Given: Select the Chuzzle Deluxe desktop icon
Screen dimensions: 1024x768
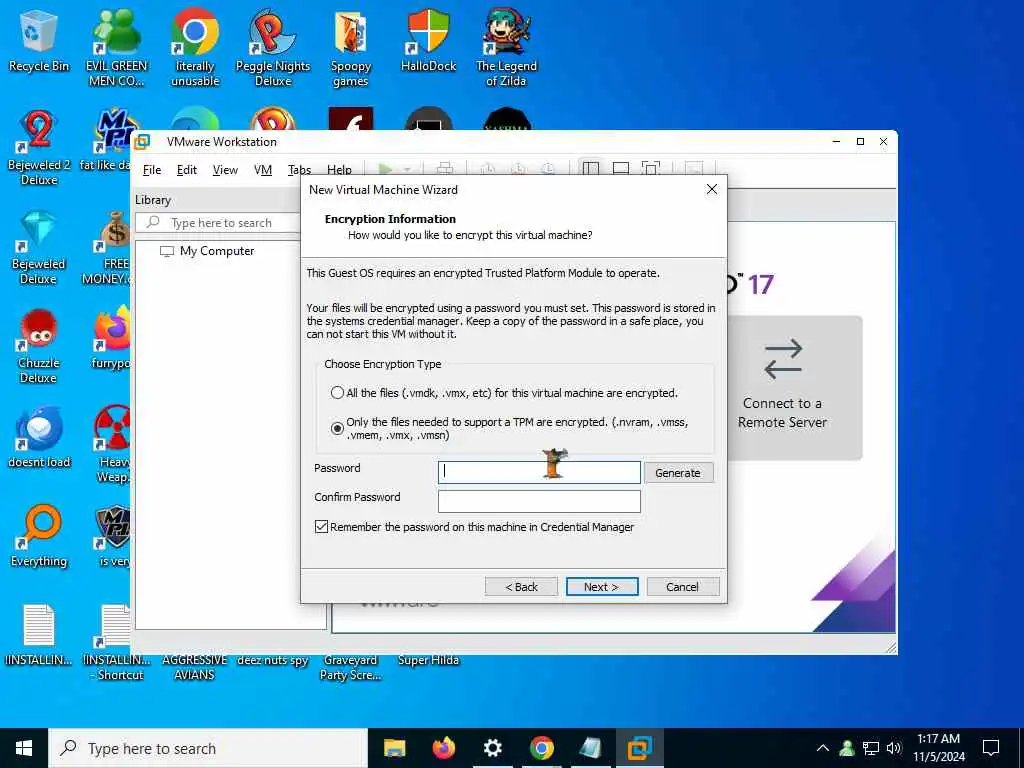Looking at the screenshot, I should pyautogui.click(x=39, y=346).
